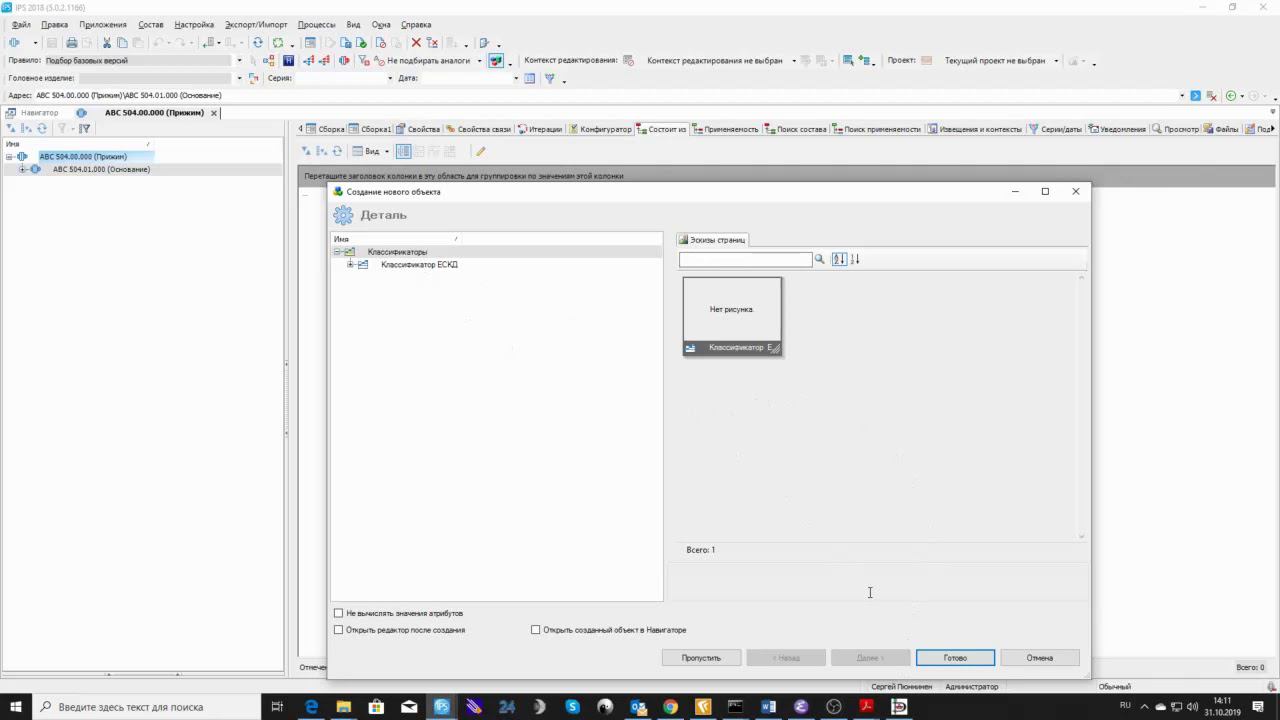Viewport: 1280px width, 720px height.
Task: Select the Навигатор tab
Action: tap(40, 113)
